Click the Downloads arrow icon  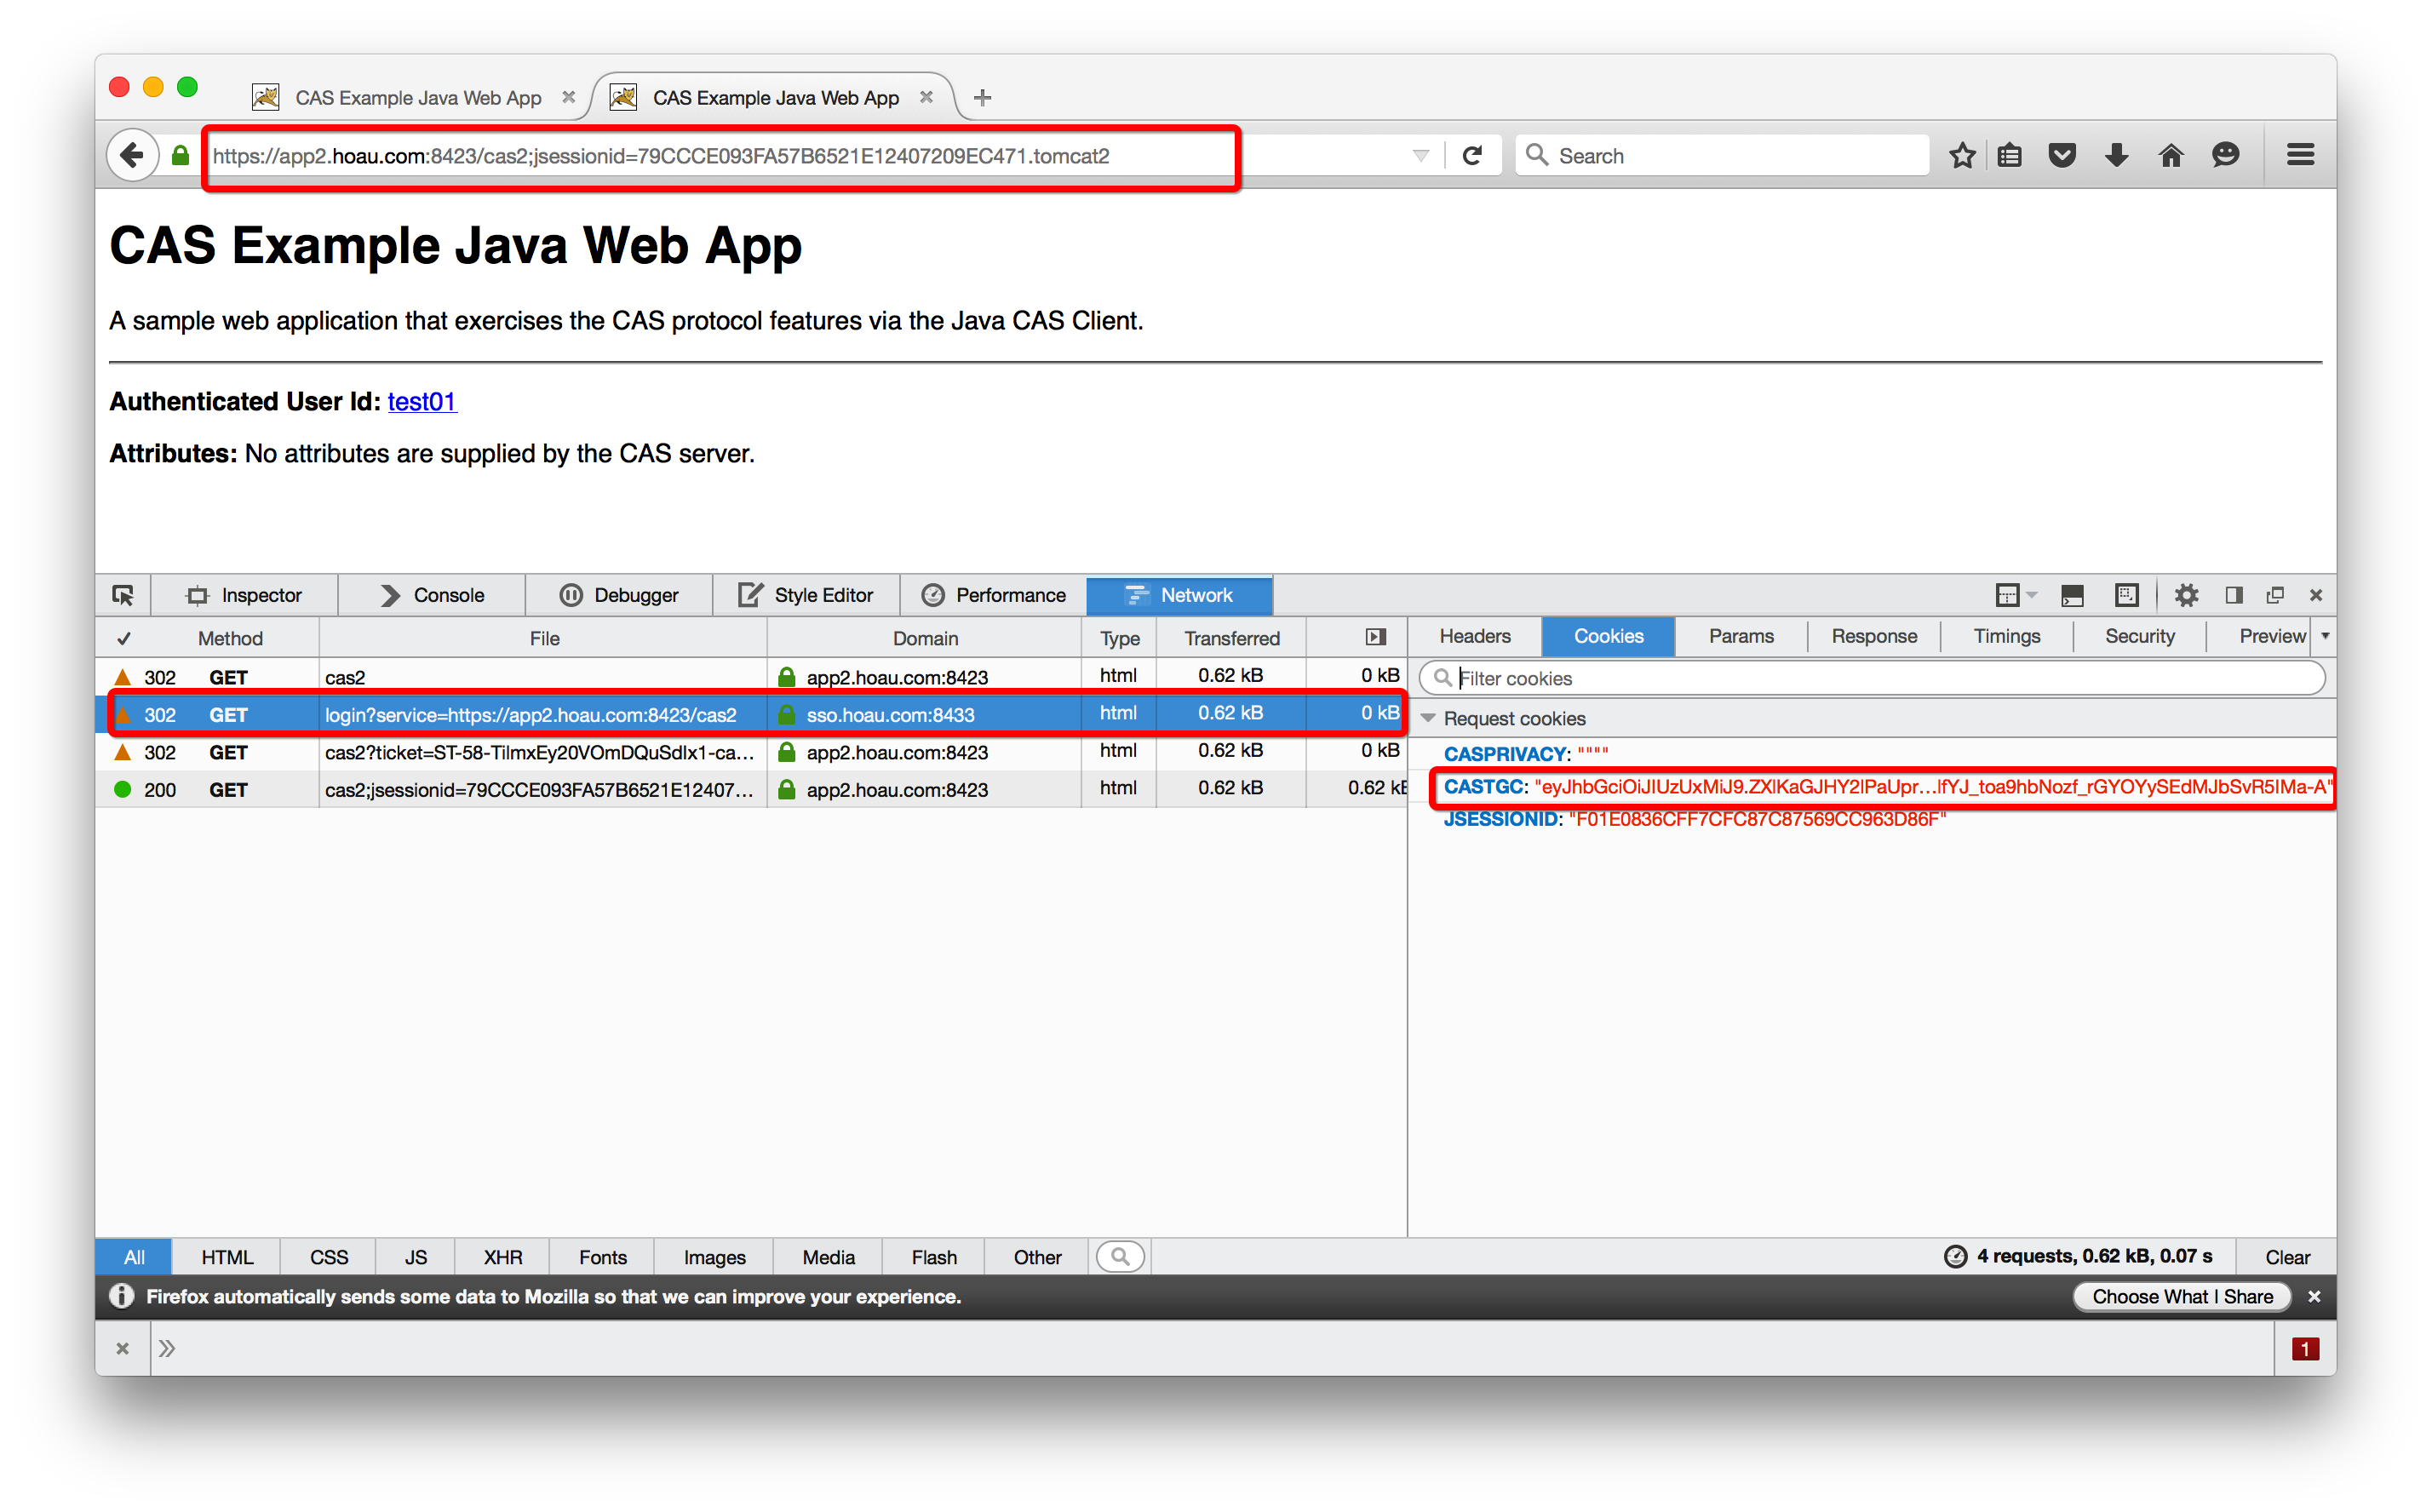pos(2116,155)
